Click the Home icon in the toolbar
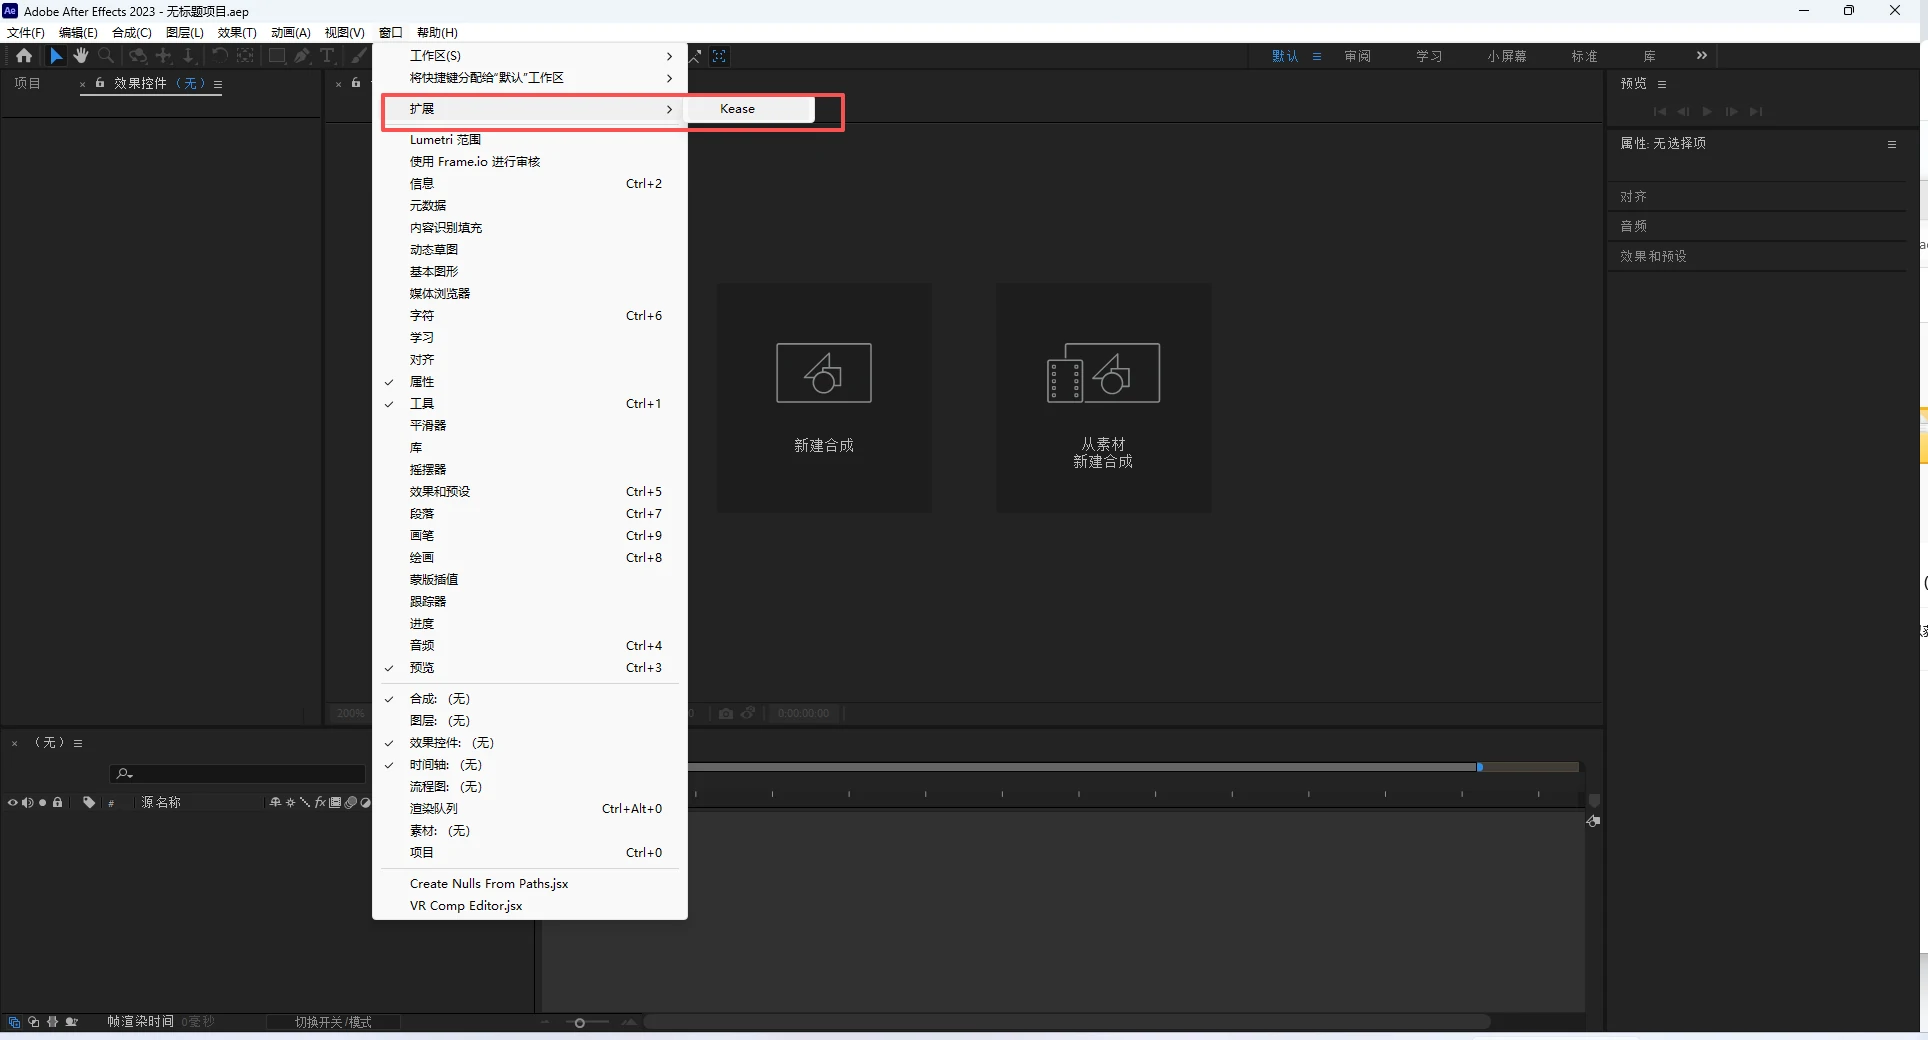 [24, 56]
